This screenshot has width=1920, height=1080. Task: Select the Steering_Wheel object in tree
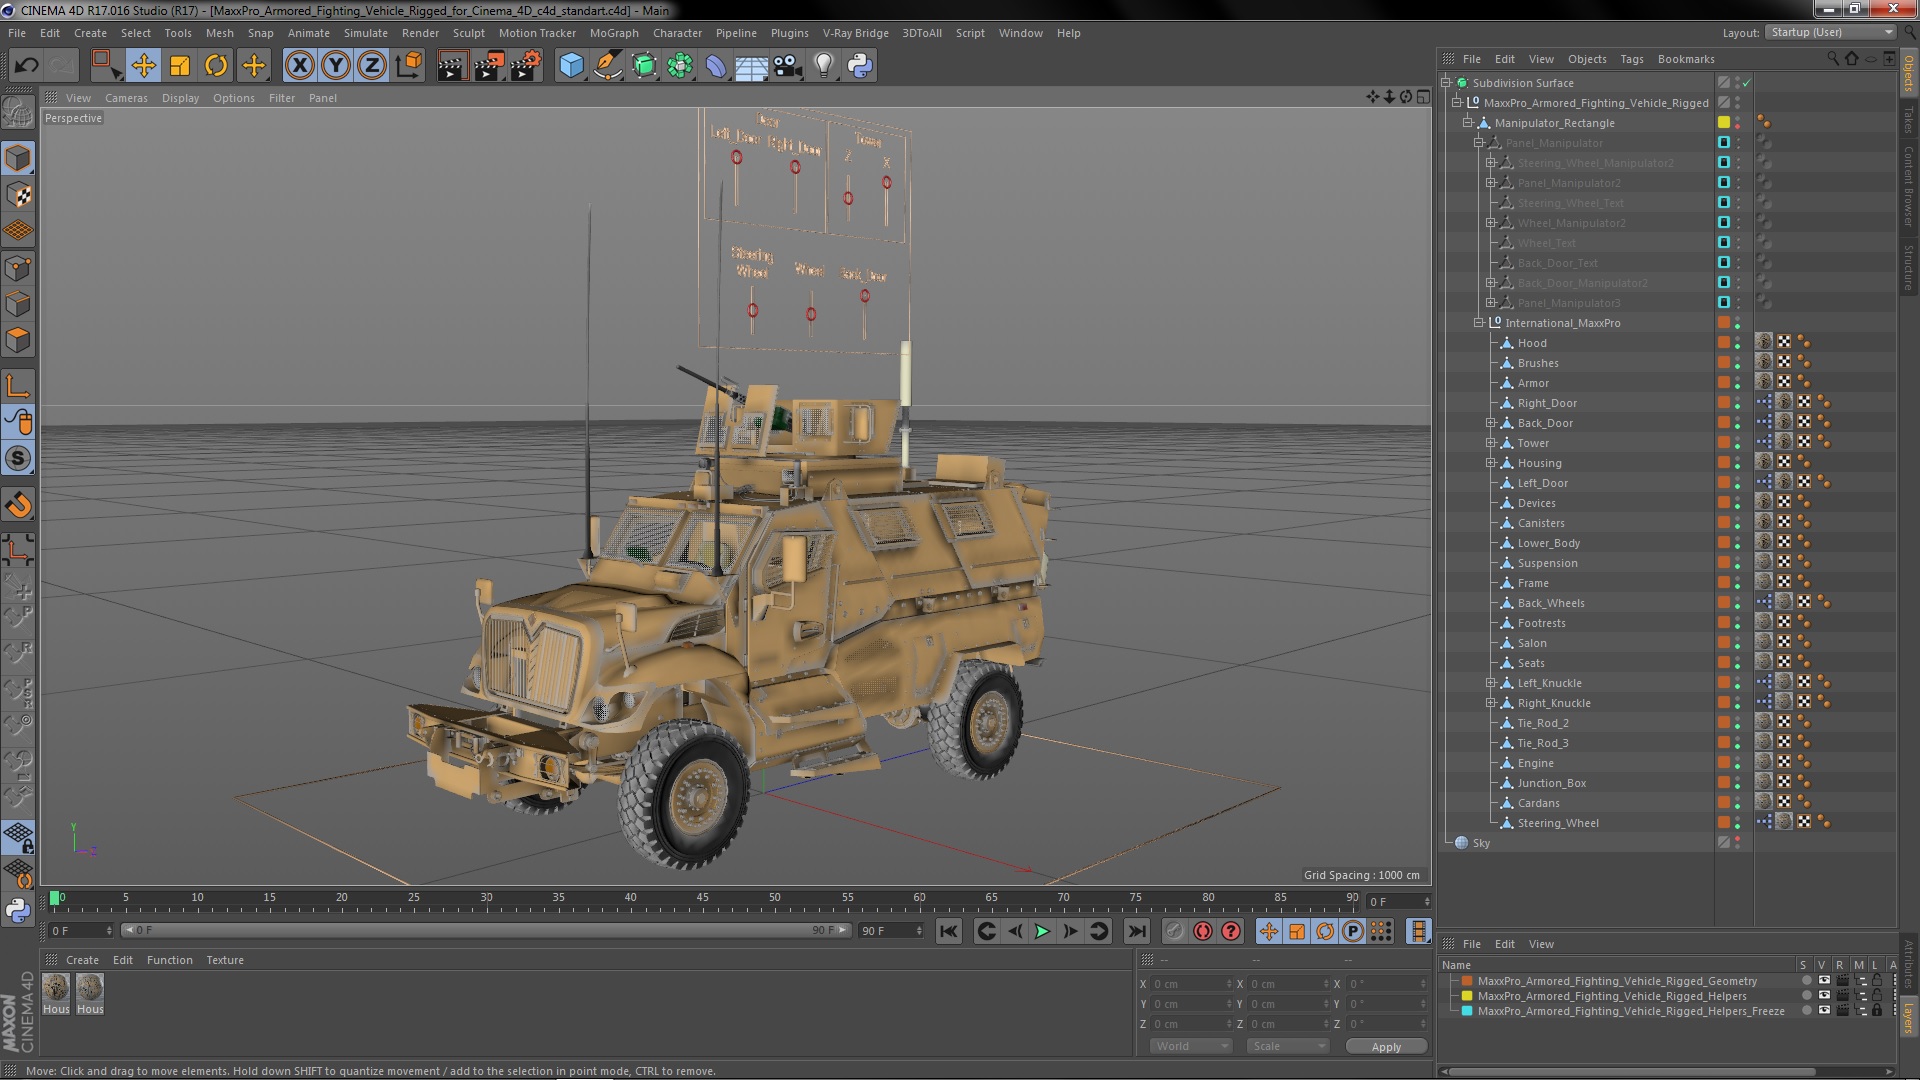point(1557,823)
